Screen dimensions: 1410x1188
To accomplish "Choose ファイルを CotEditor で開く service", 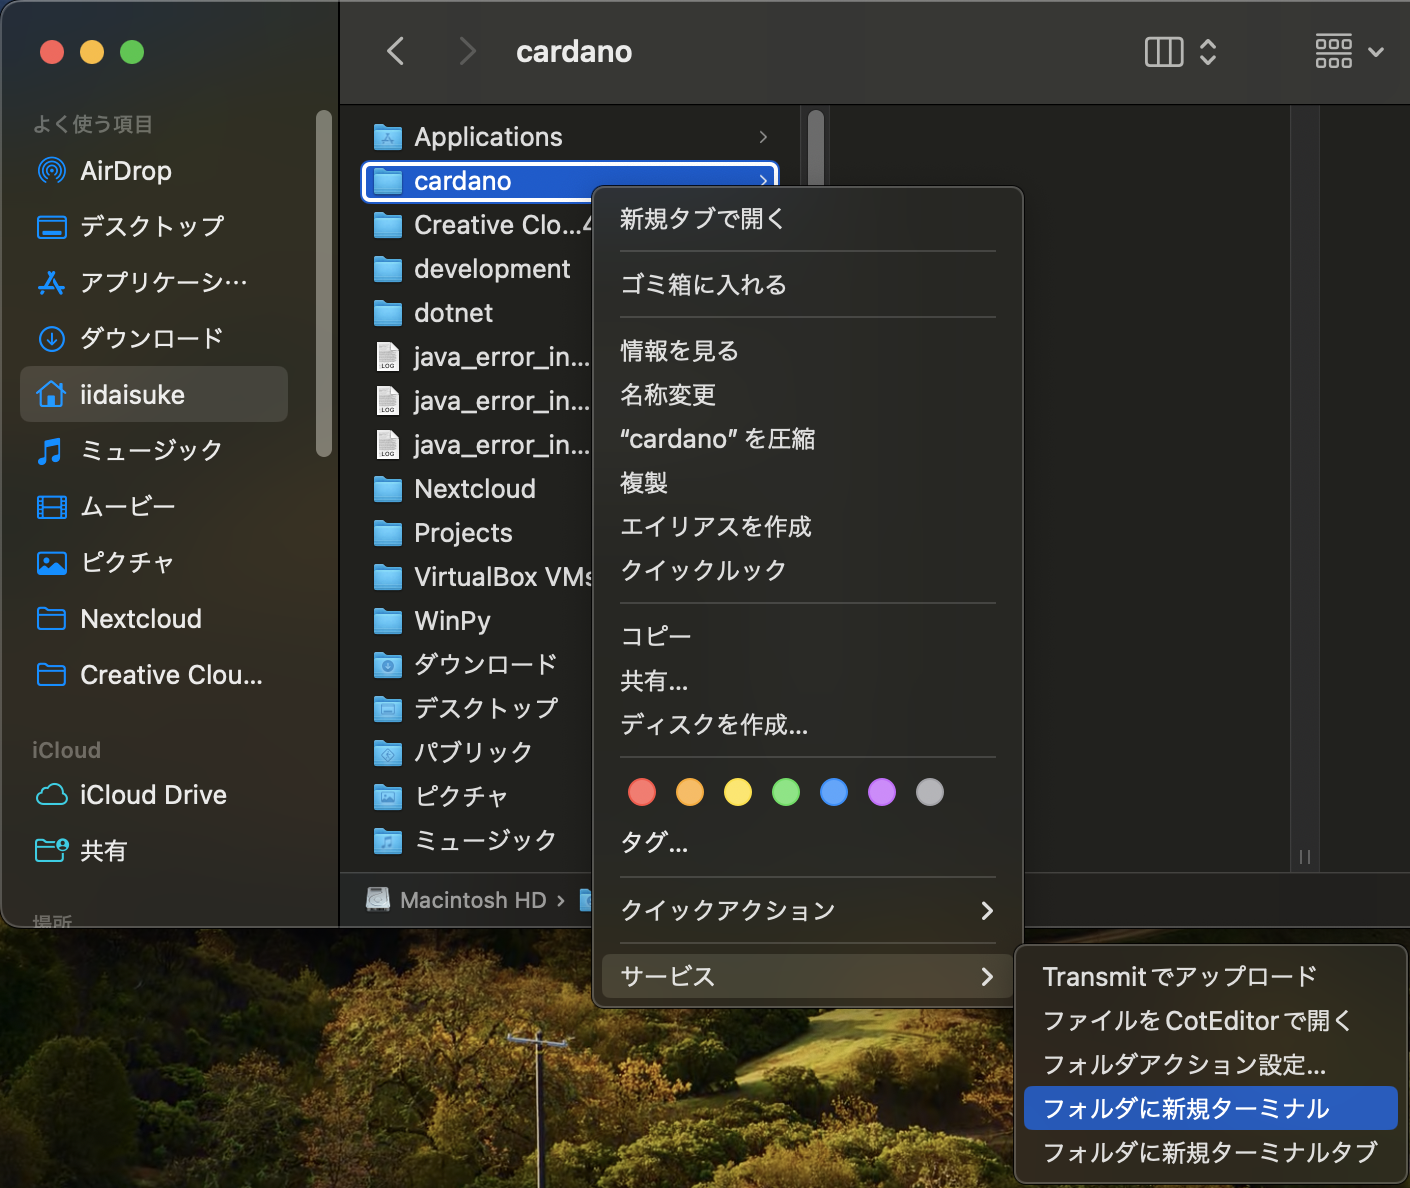I will (1211, 1021).
